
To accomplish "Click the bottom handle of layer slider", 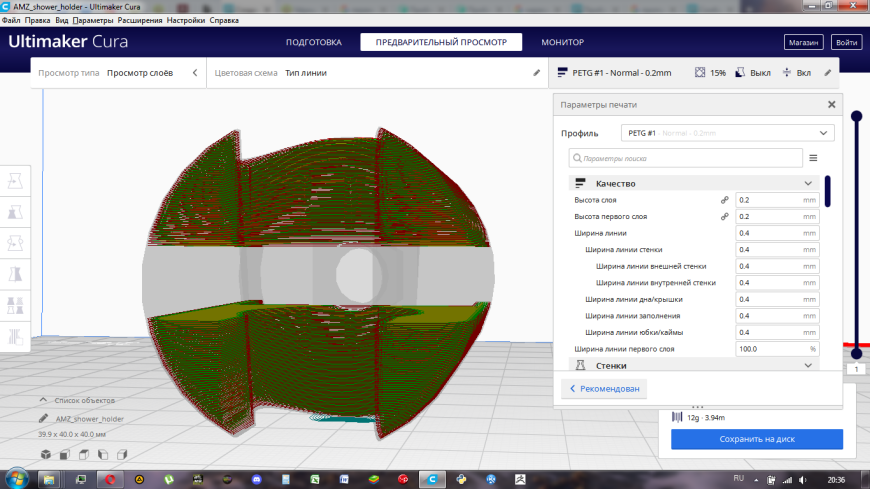I will coord(857,353).
